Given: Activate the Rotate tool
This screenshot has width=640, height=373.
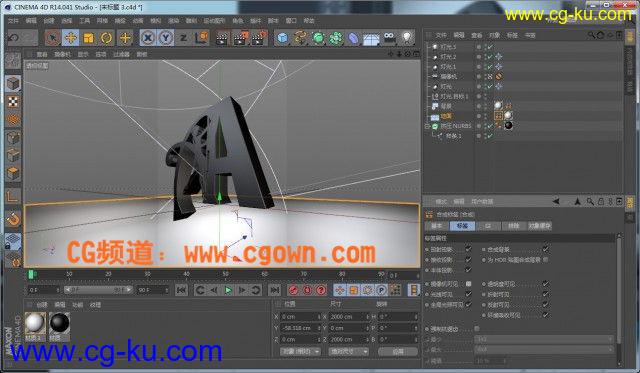Looking at the screenshot, I should coord(107,38).
